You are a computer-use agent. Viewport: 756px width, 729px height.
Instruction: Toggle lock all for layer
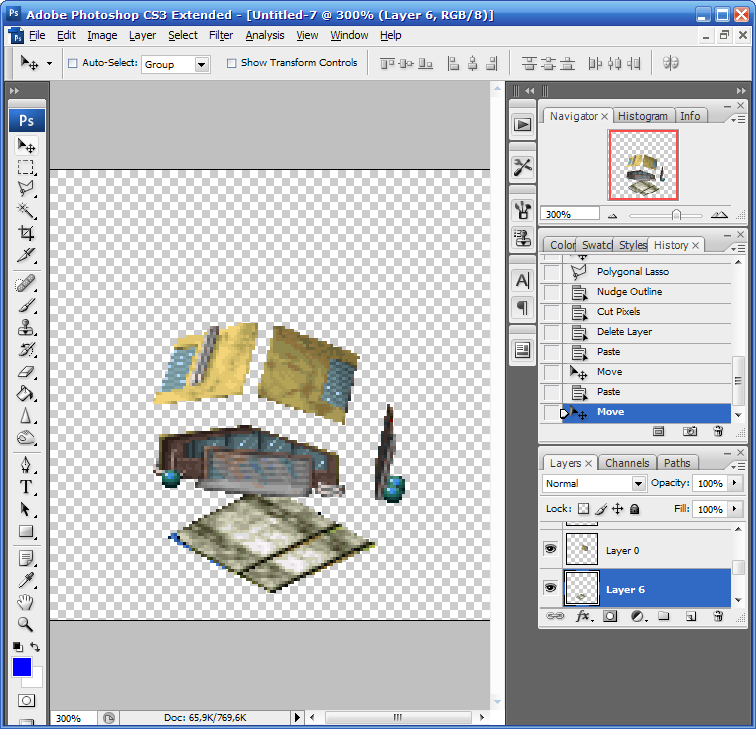tap(634, 509)
